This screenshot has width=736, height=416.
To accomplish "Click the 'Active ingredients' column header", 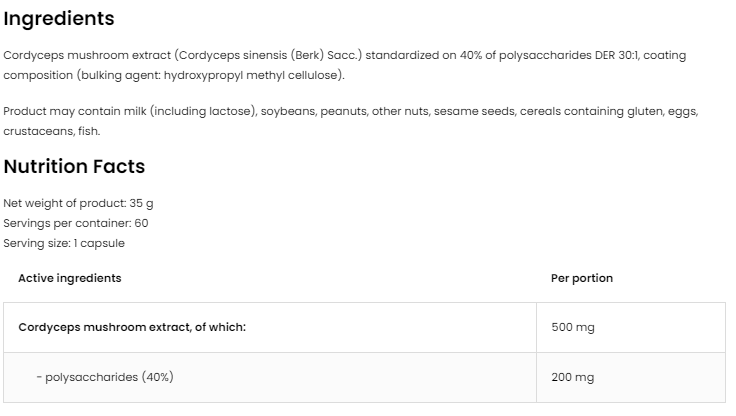I will [x=70, y=278].
